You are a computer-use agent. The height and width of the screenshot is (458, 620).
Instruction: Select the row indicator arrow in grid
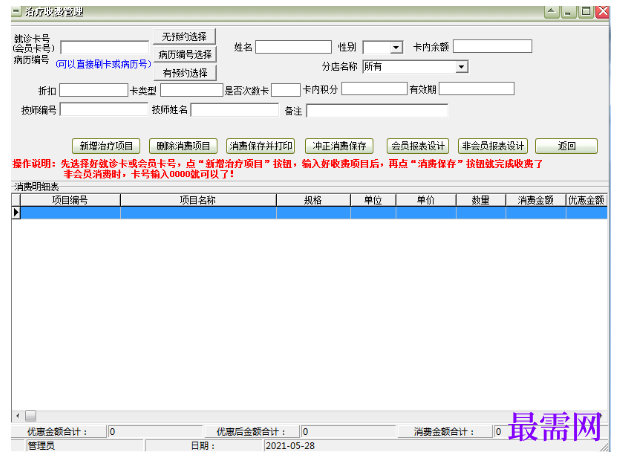16,213
